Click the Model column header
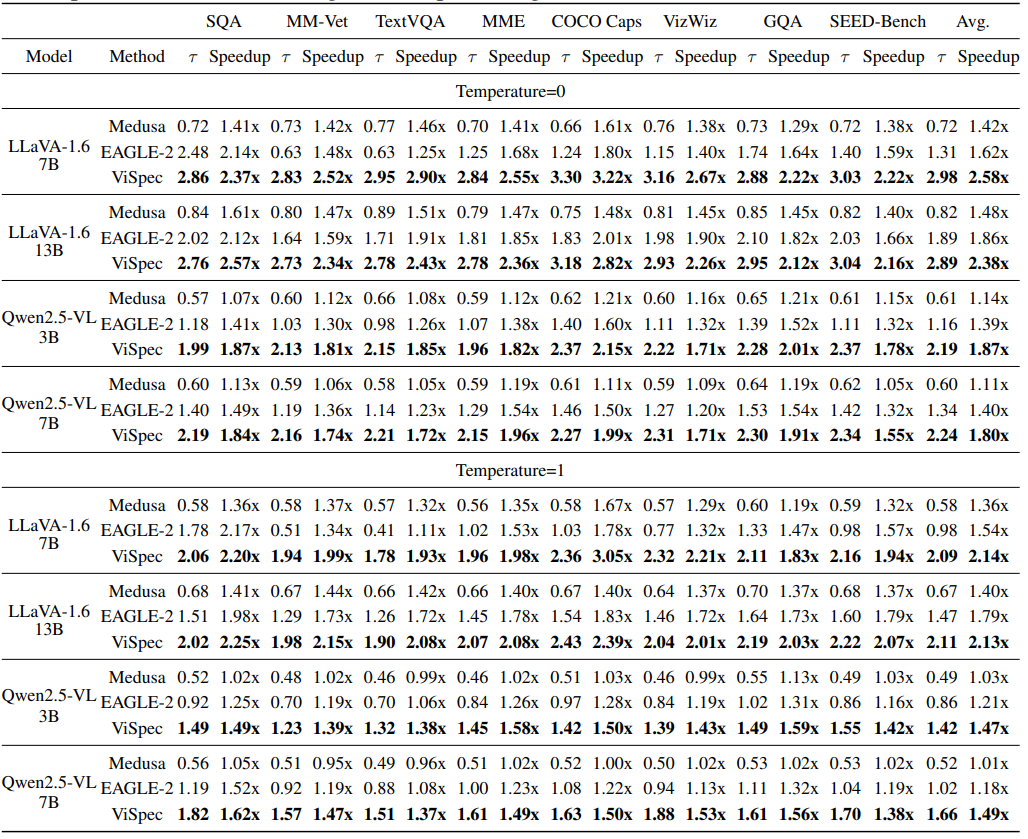The width and height of the screenshot is (1028, 839). point(49,57)
